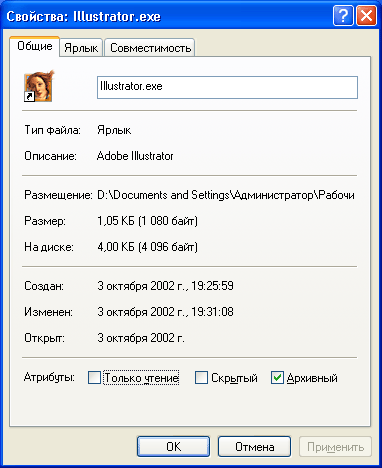Confirm with the OK button
This screenshot has width=382, height=468.
tap(173, 447)
